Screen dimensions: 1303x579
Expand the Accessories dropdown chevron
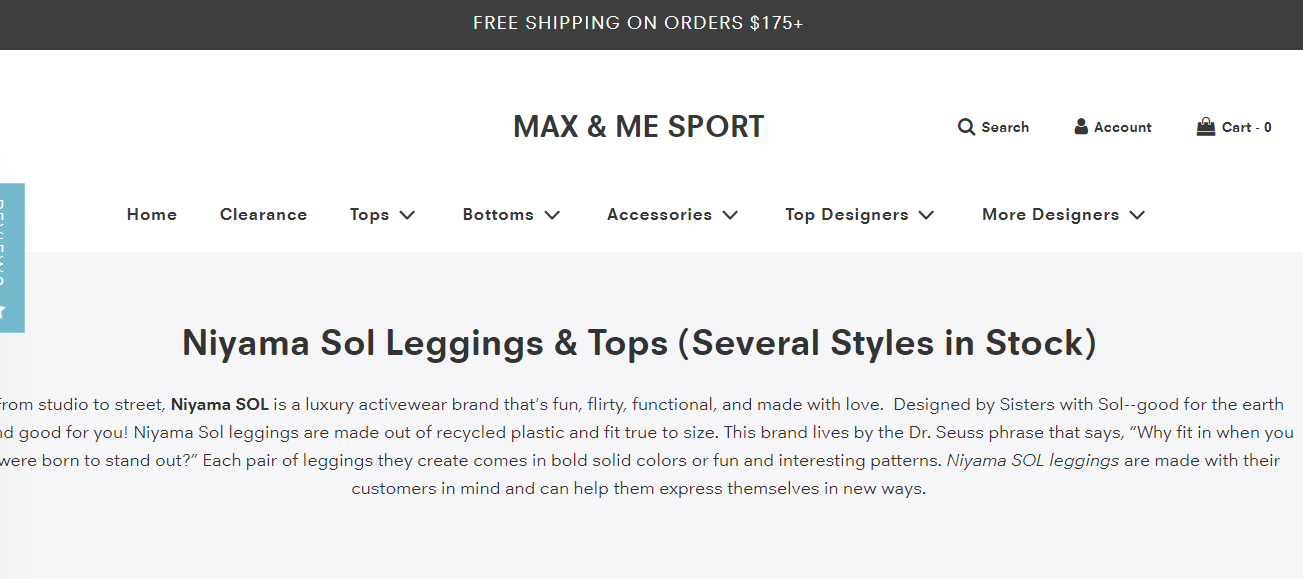click(730, 215)
